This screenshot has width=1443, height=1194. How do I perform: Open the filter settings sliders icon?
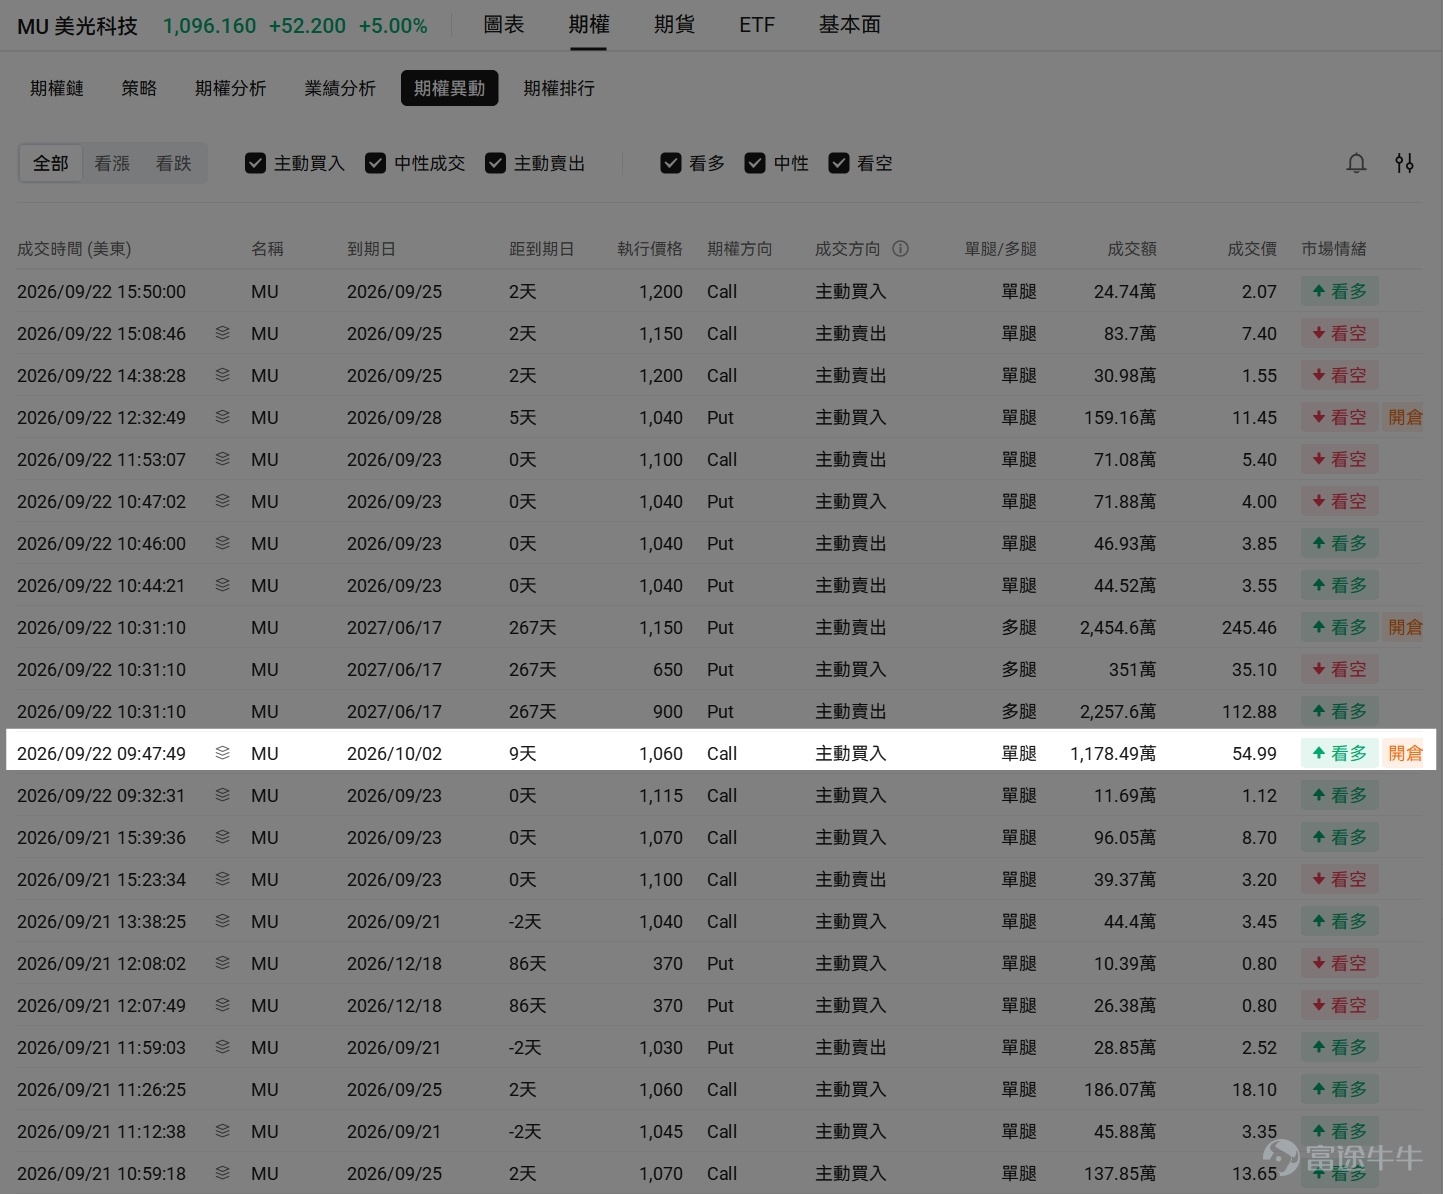coord(1404,163)
